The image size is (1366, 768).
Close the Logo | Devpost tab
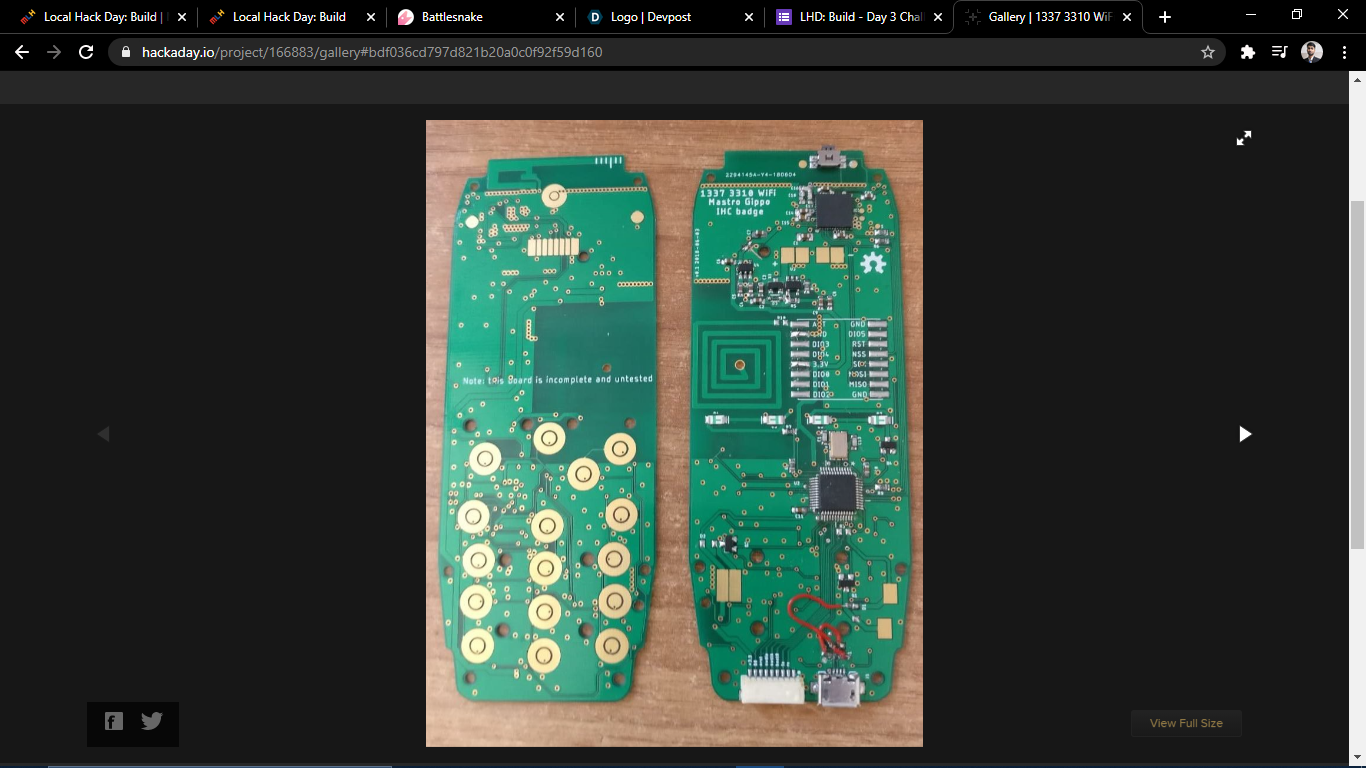(x=749, y=17)
